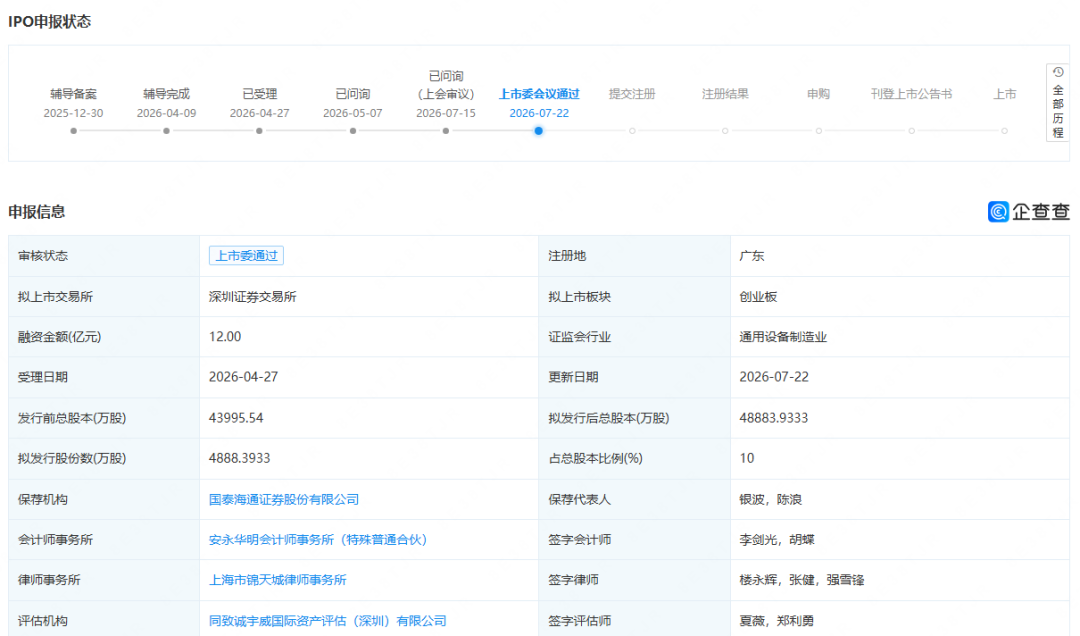Click the 拟上市板块 label
1080x636 pixels.
point(579,297)
